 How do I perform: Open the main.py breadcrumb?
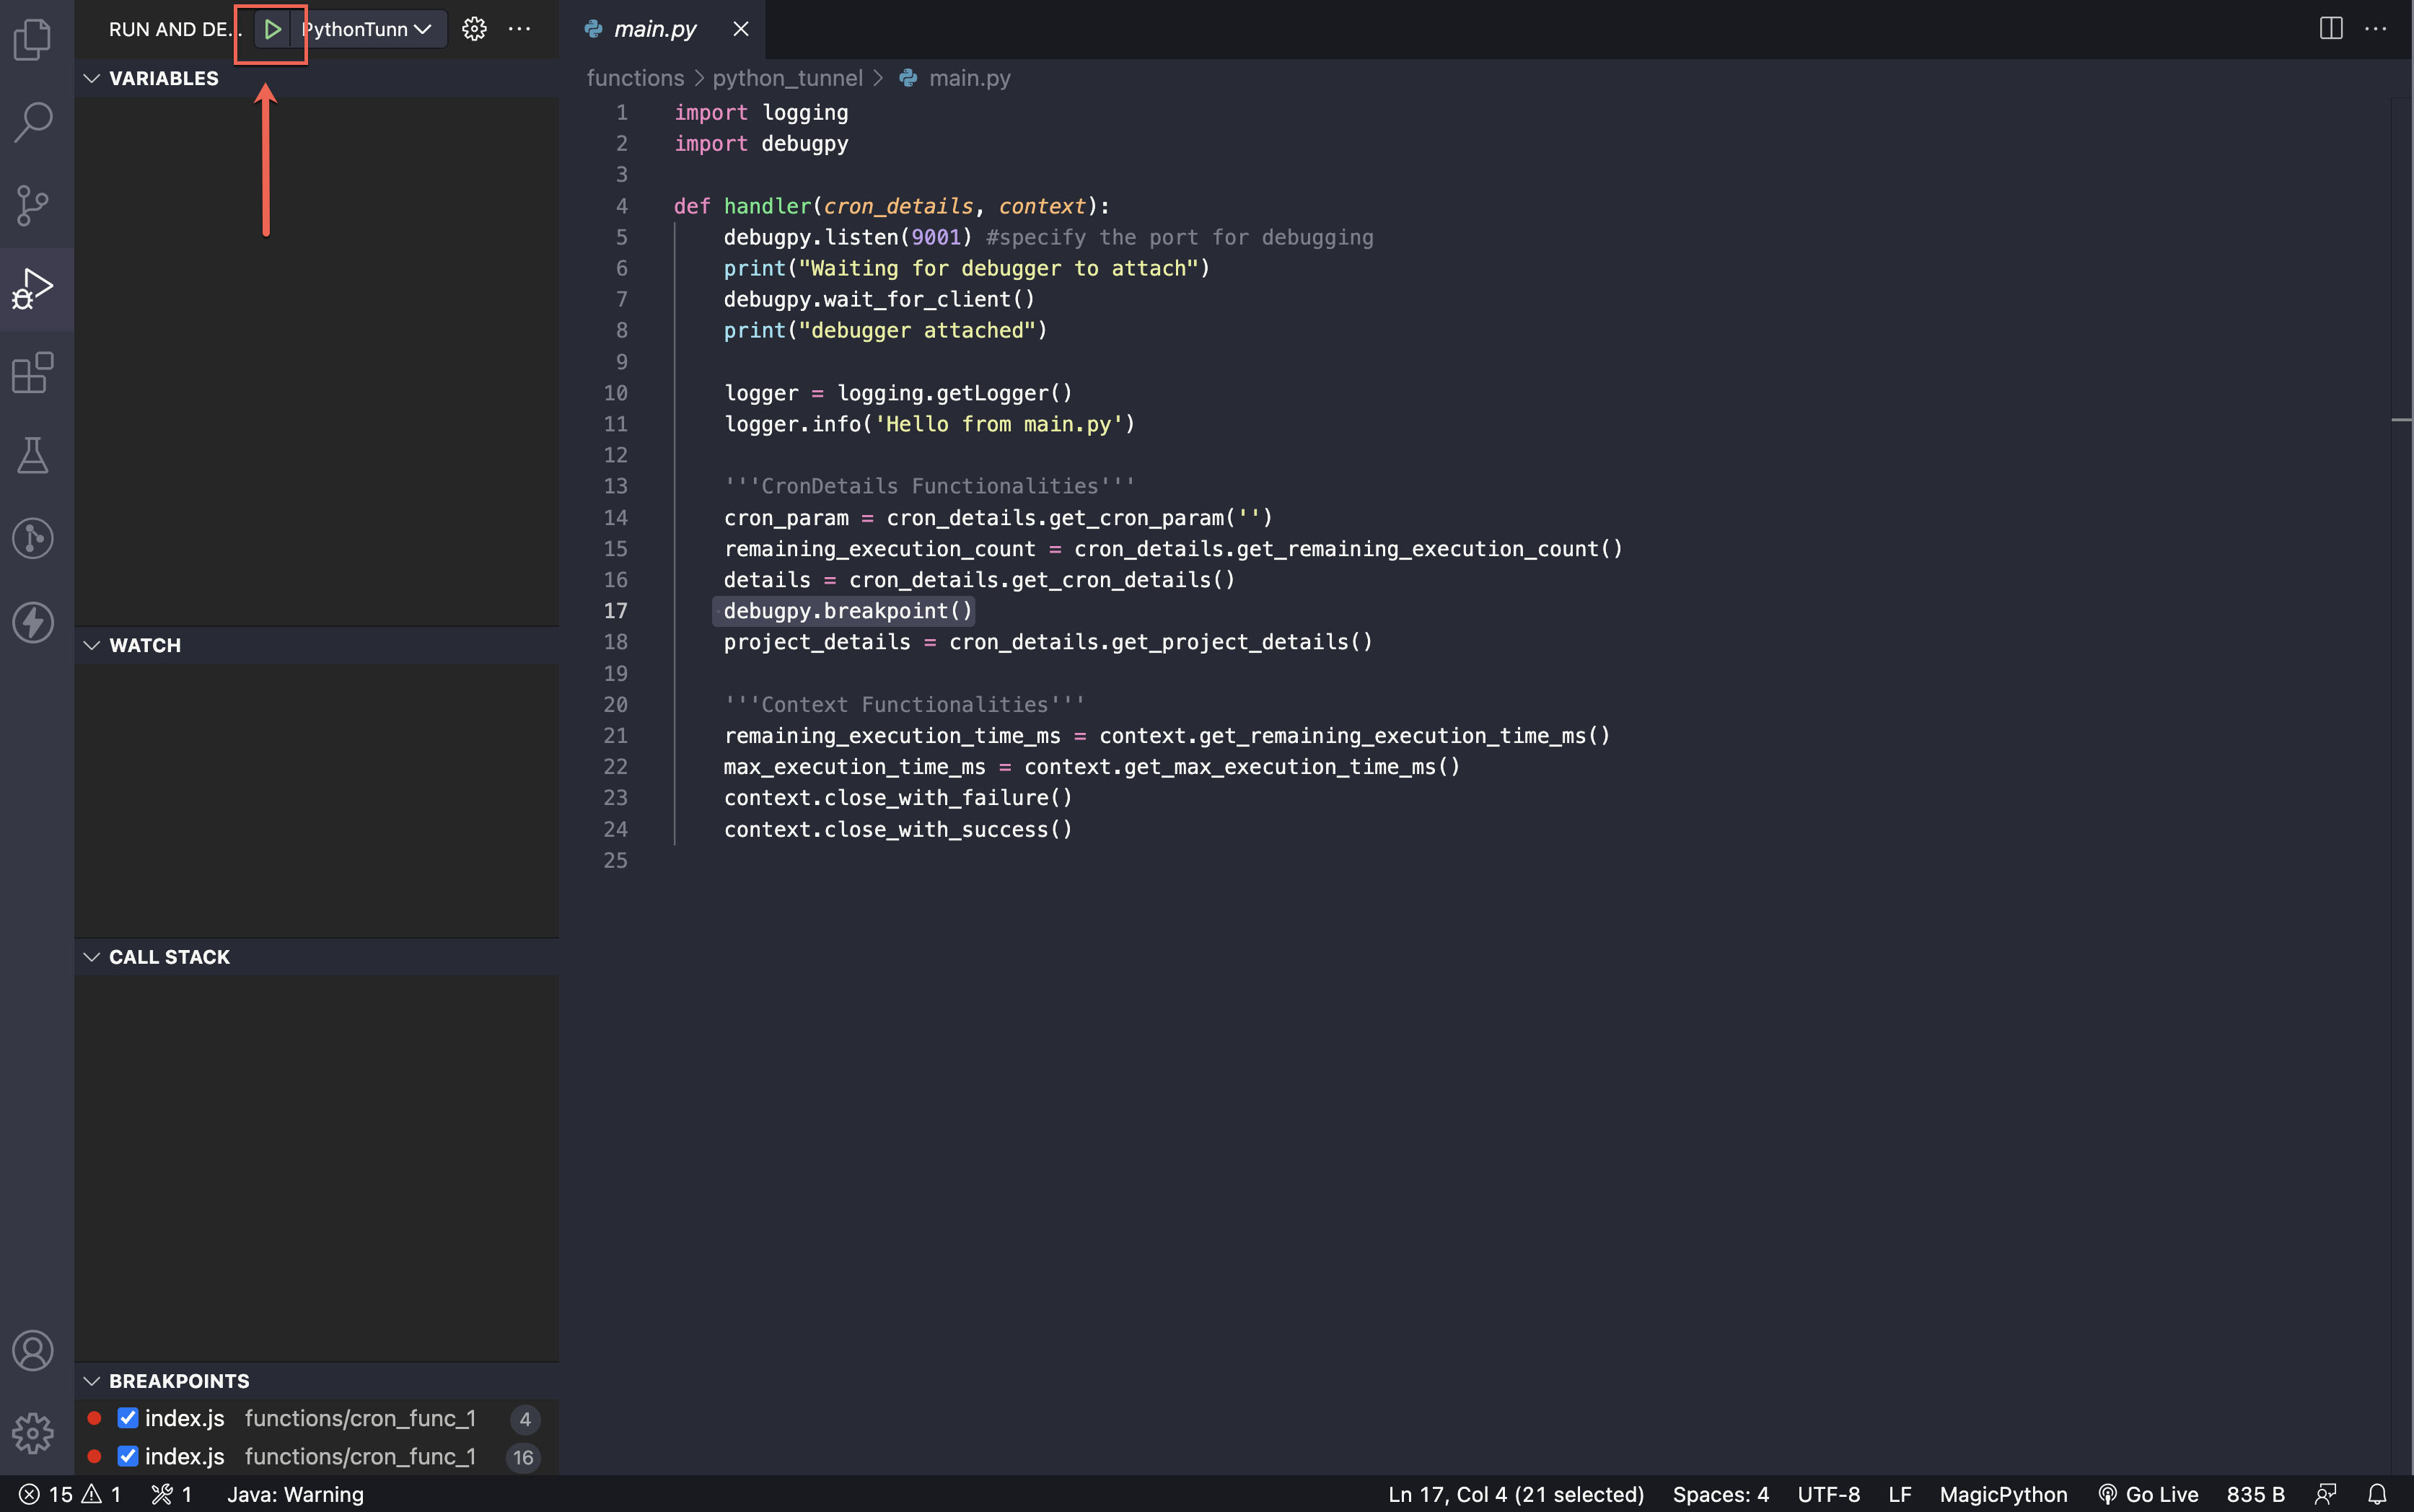pyautogui.click(x=955, y=78)
